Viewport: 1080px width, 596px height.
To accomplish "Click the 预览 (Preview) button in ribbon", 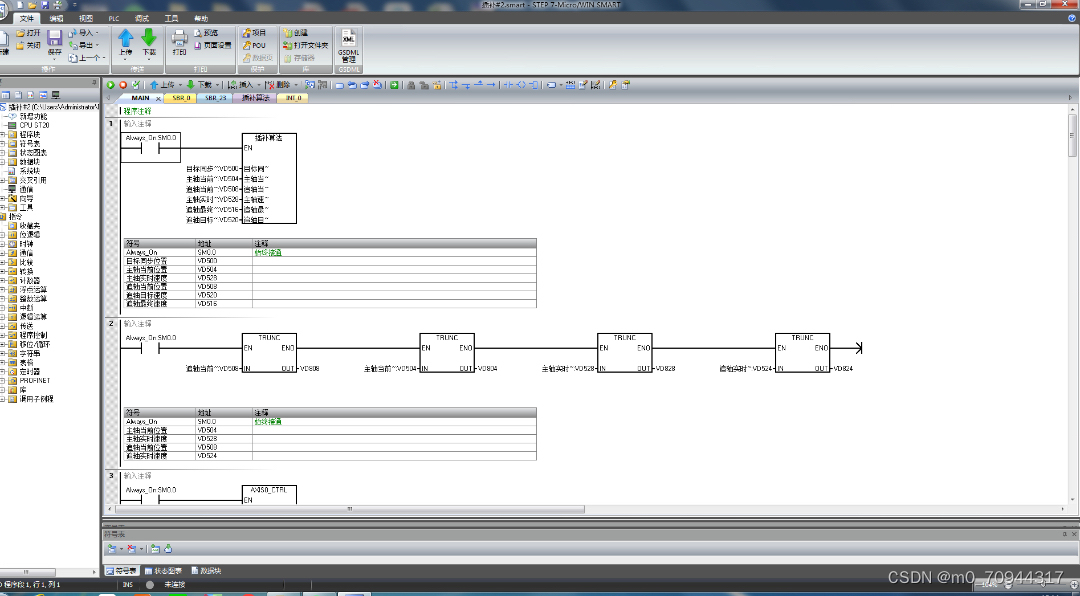I will (x=206, y=32).
